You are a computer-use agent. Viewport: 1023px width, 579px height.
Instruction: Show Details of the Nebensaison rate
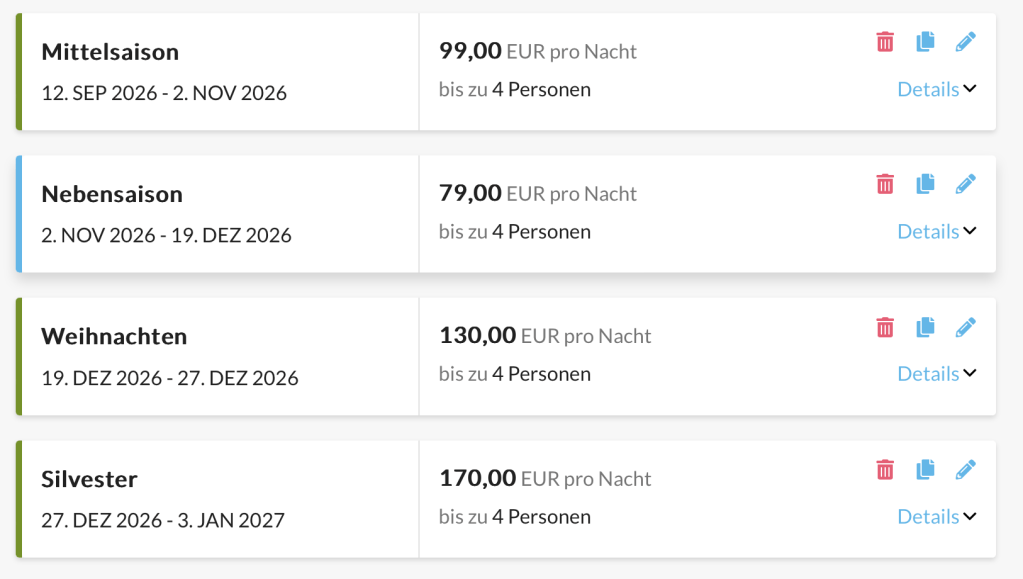[x=936, y=231]
